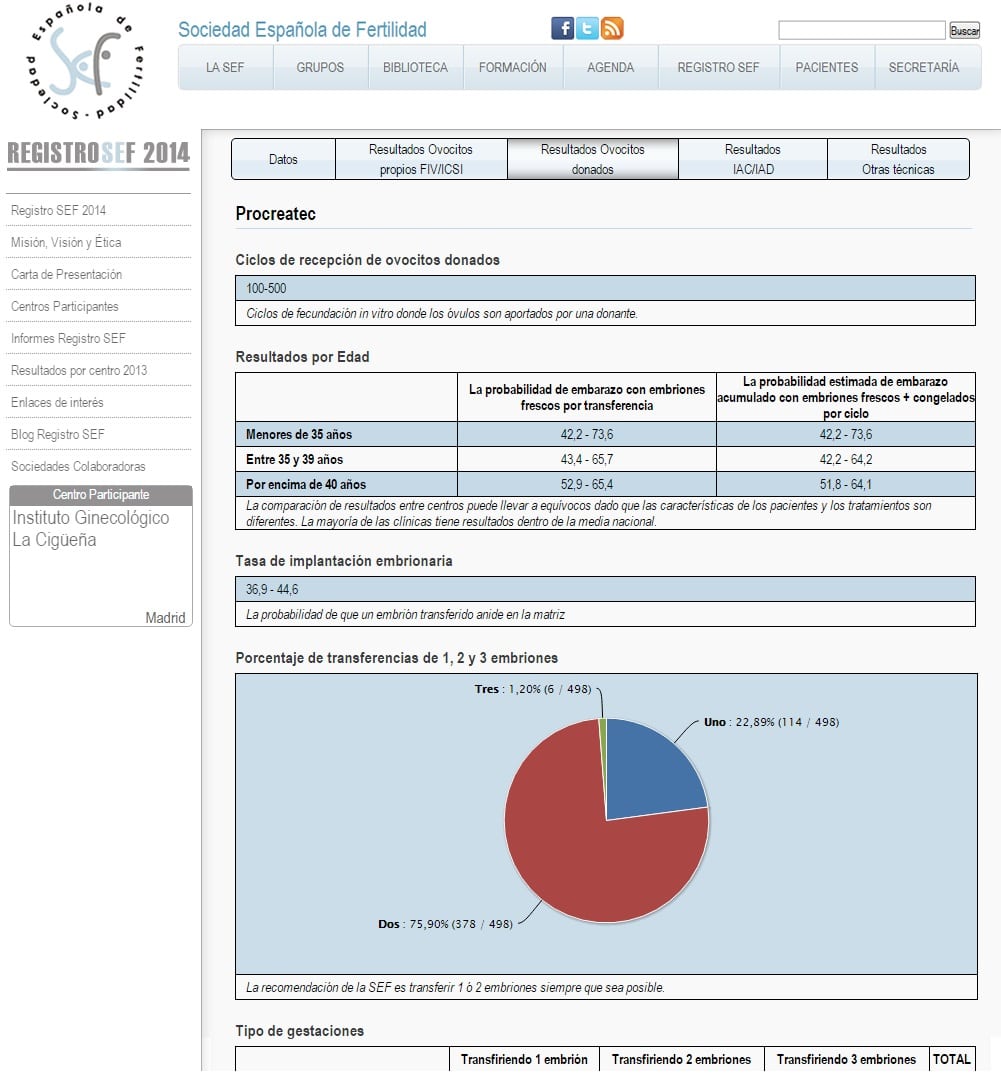Open the REGISTRO SEF menu
The width and height of the screenshot is (1001, 1077).
[x=719, y=67]
